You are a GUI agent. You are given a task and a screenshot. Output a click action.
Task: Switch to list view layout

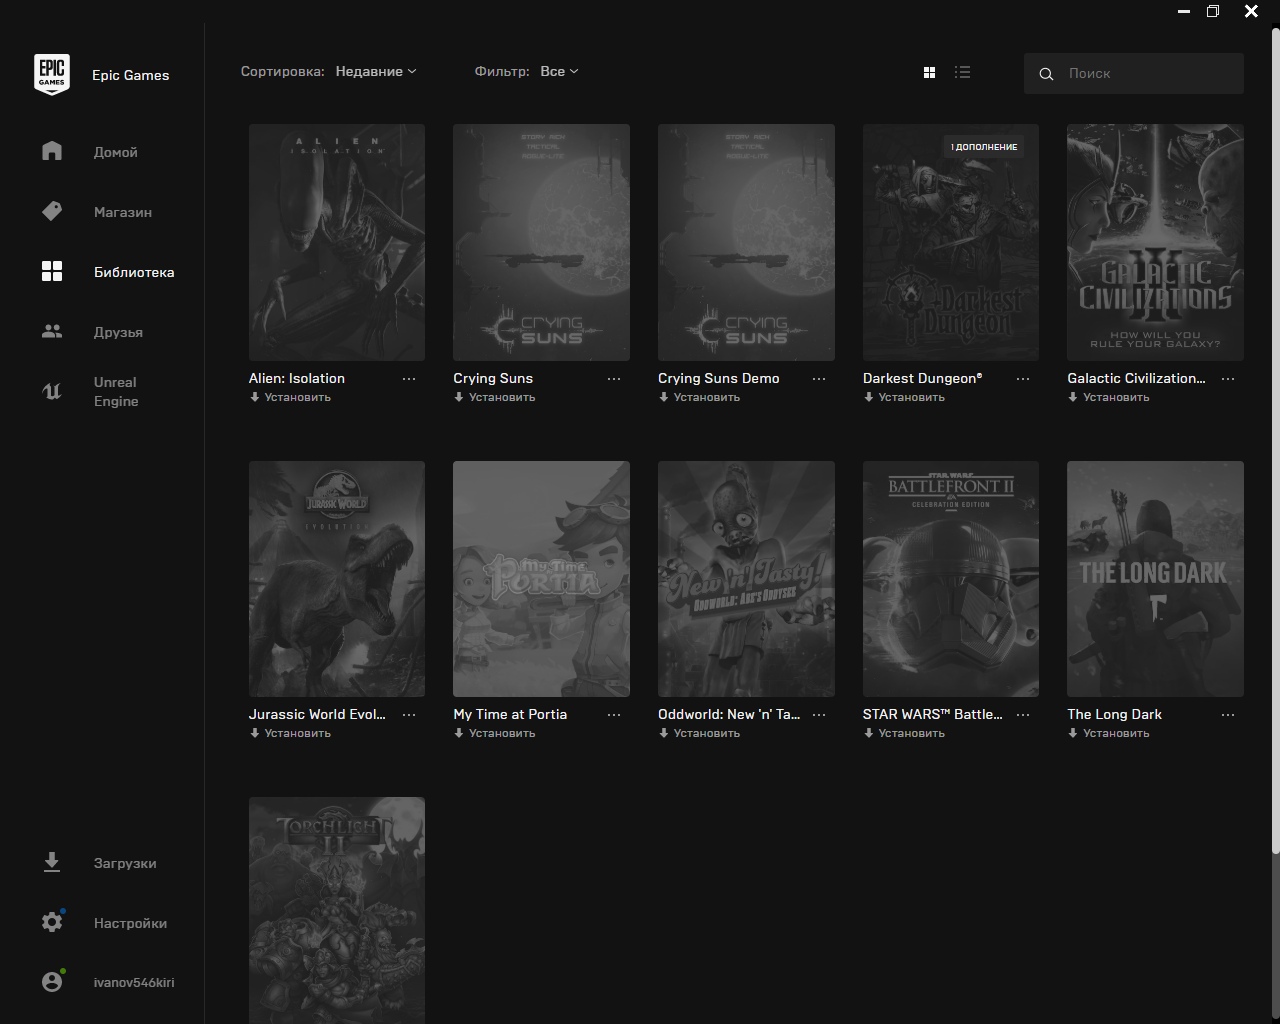point(962,72)
